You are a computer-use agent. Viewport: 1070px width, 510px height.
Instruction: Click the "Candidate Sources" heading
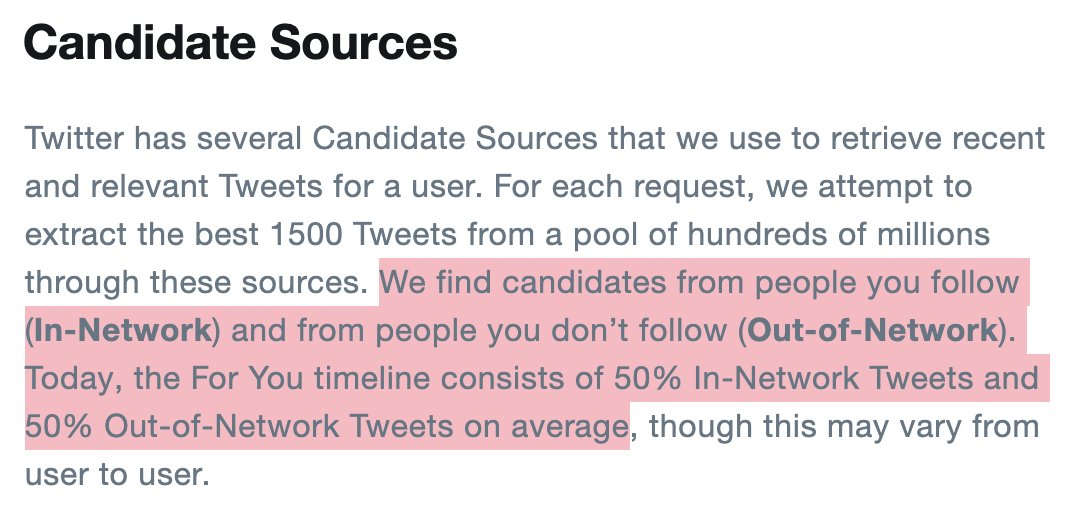coord(240,45)
